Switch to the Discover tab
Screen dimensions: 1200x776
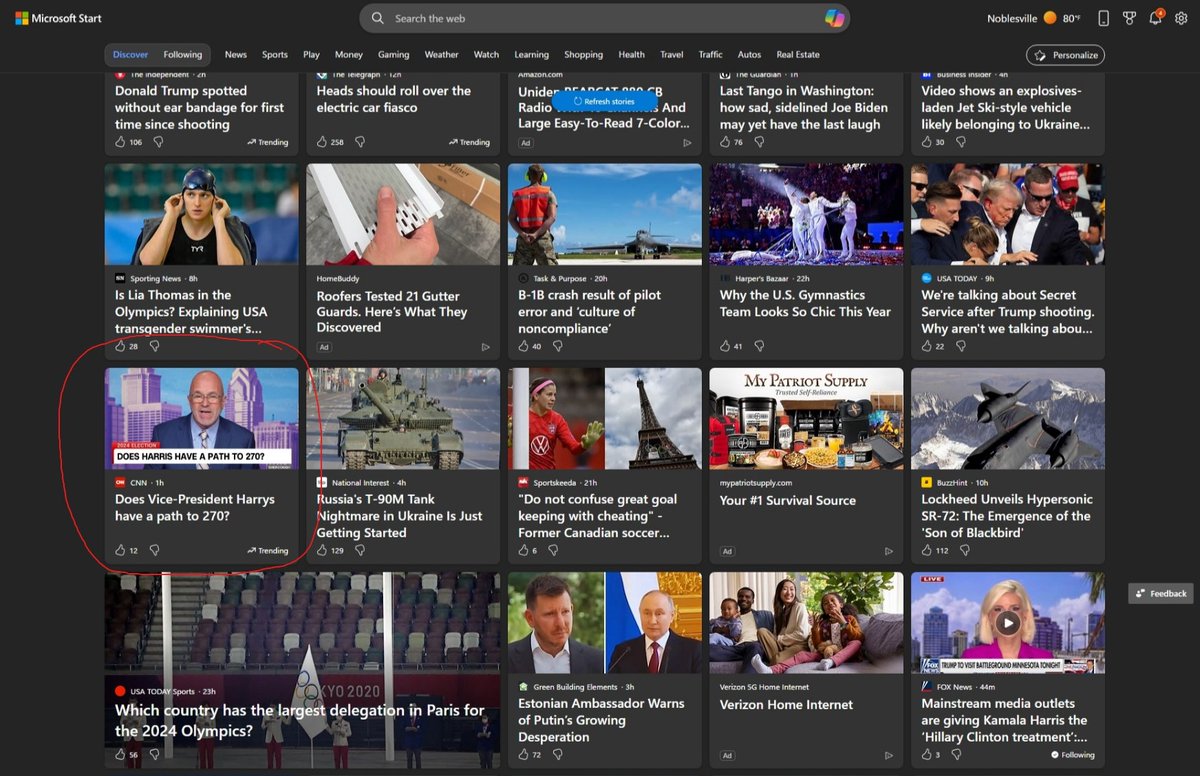pyautogui.click(x=130, y=55)
